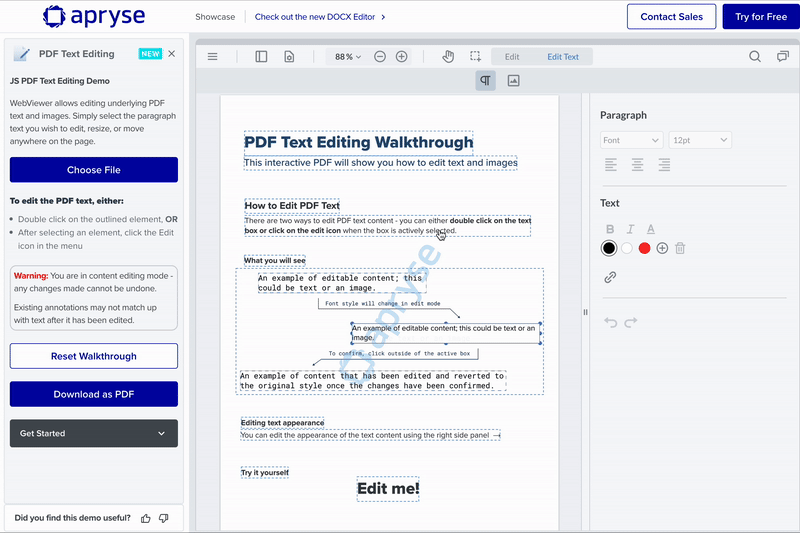Add a new custom color
800x533 pixels.
(x=662, y=248)
